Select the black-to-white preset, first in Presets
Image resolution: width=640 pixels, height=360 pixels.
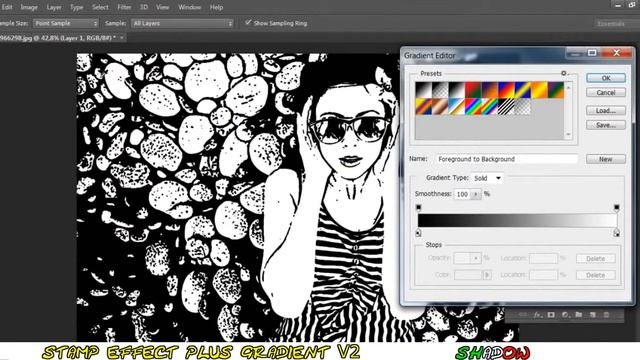424,90
